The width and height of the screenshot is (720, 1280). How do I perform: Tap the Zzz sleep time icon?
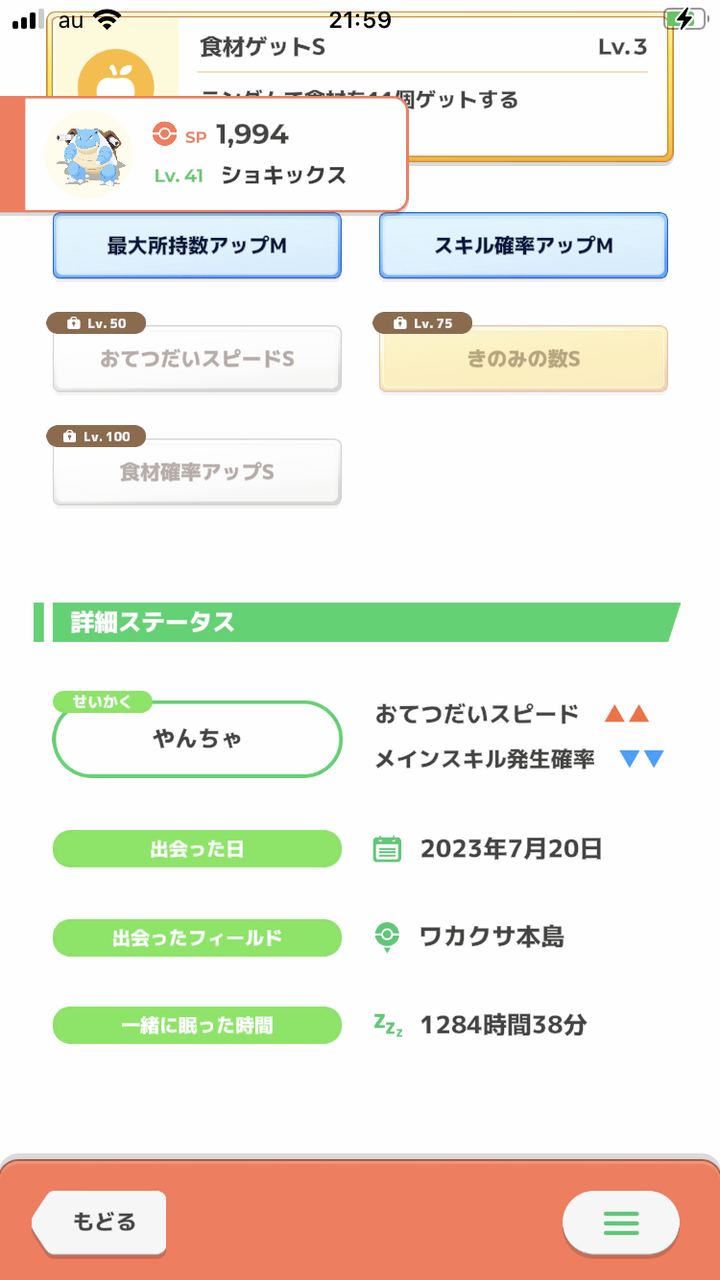(388, 1024)
